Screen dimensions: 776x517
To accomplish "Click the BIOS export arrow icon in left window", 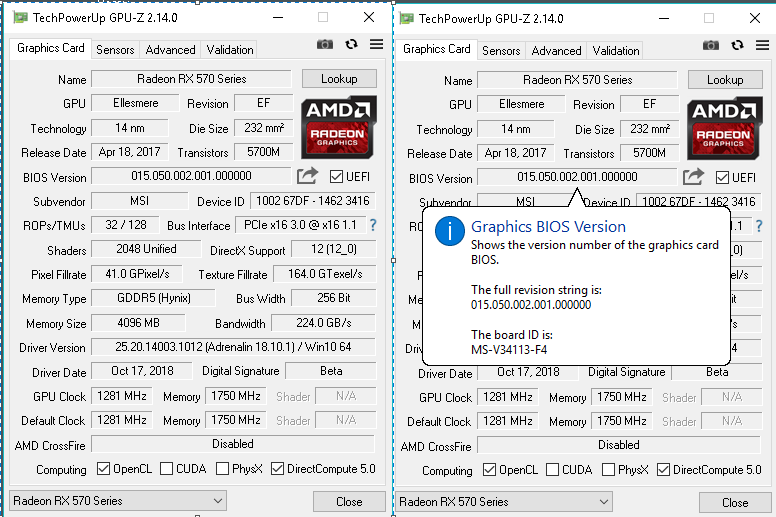I will tap(307, 176).
